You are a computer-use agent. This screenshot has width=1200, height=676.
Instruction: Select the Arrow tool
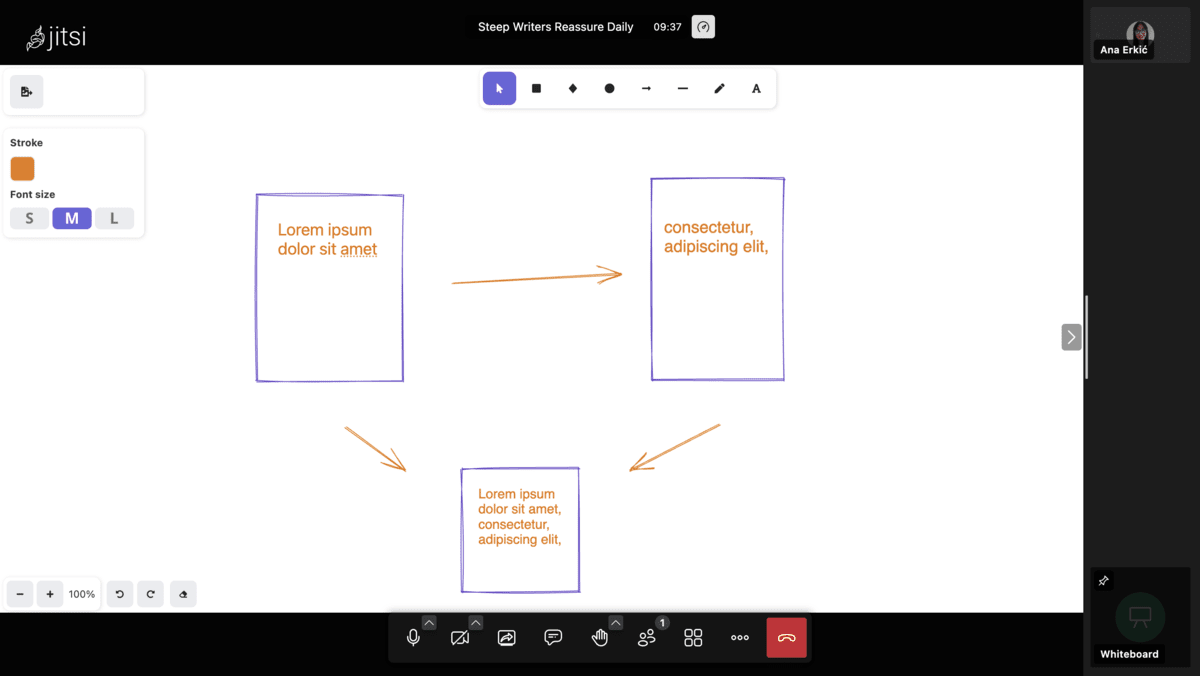[645, 88]
